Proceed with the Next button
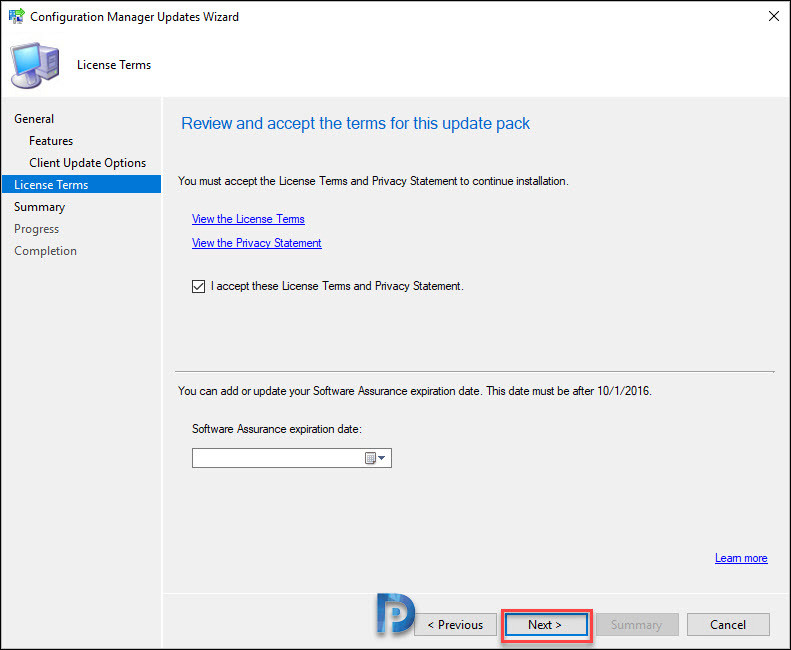Viewport: 791px width, 650px height. click(546, 625)
